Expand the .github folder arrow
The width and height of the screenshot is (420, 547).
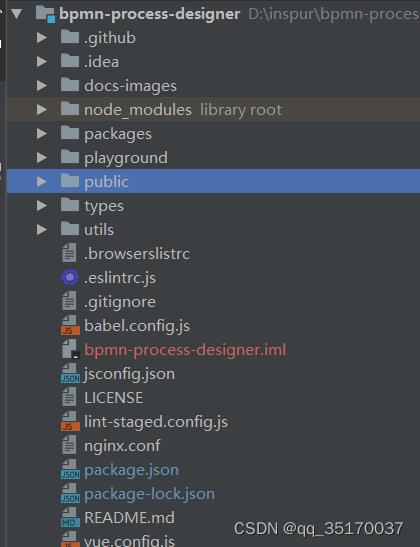coord(42,37)
